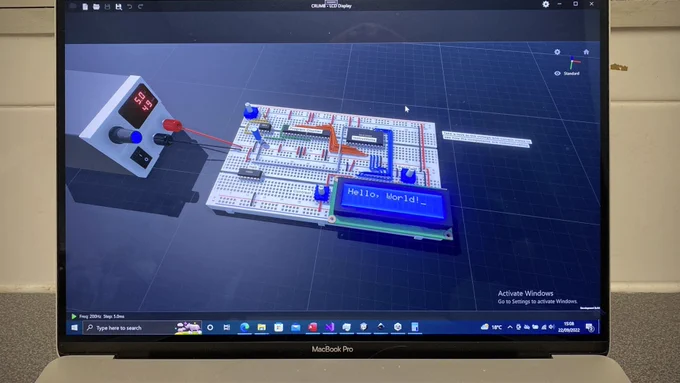
Task: Create a new file from the toolbar
Action: [x=85, y=7]
